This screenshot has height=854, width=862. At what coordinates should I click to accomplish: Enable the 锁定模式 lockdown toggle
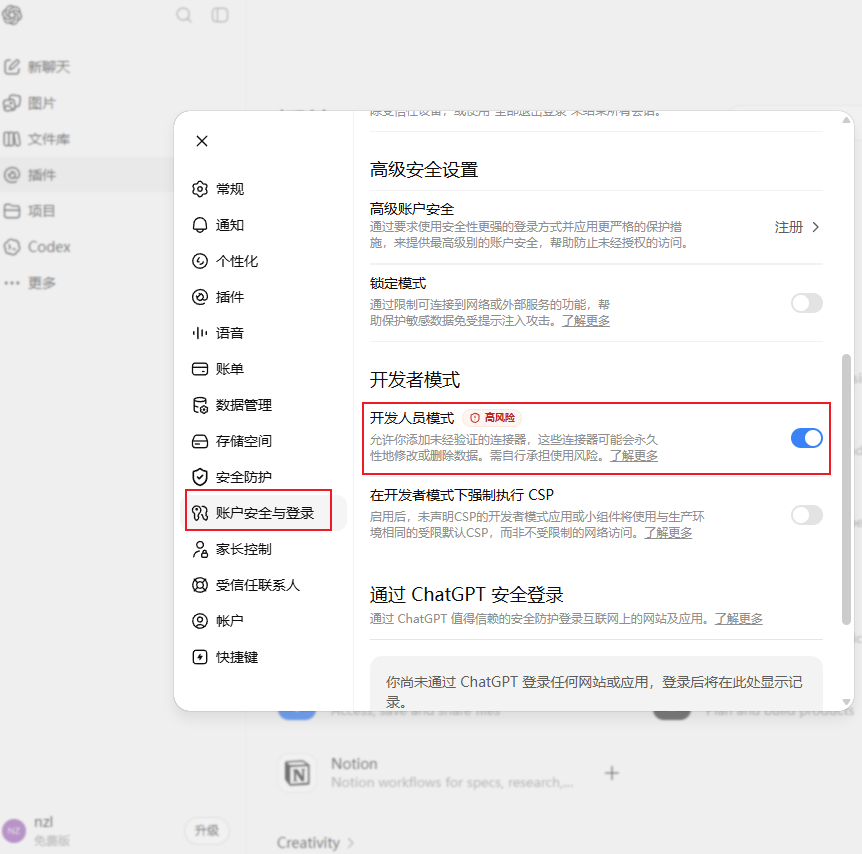(806, 303)
